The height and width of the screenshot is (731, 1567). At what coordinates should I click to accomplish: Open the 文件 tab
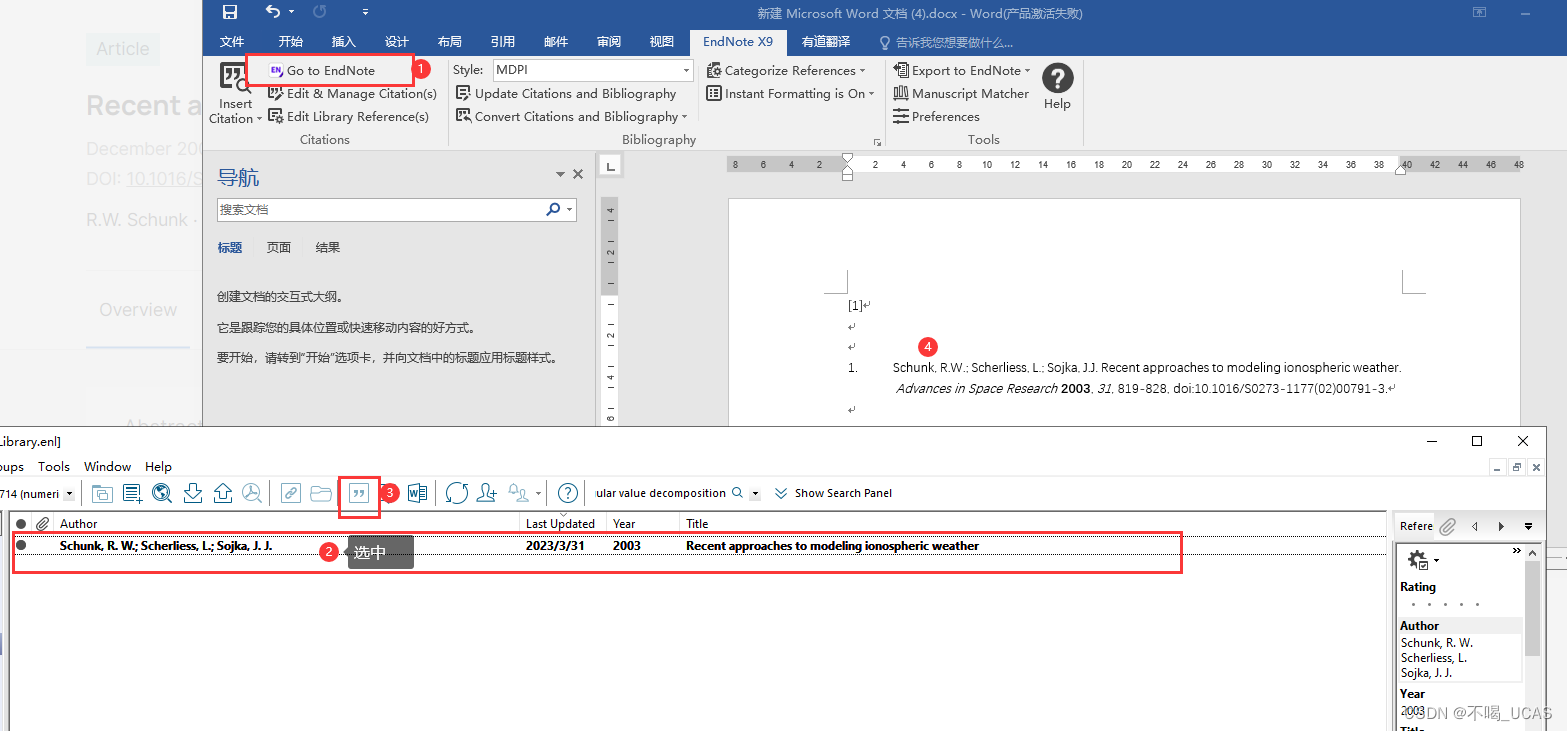[x=232, y=41]
